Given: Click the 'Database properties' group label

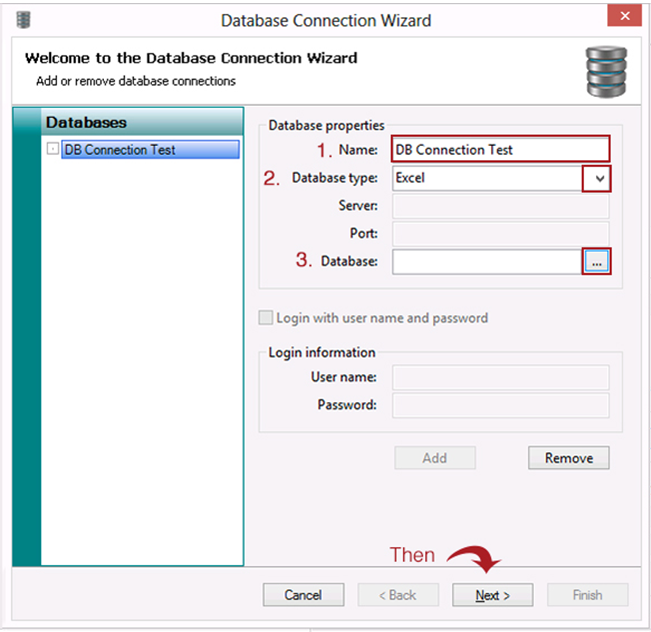Looking at the screenshot, I should coord(326,125).
